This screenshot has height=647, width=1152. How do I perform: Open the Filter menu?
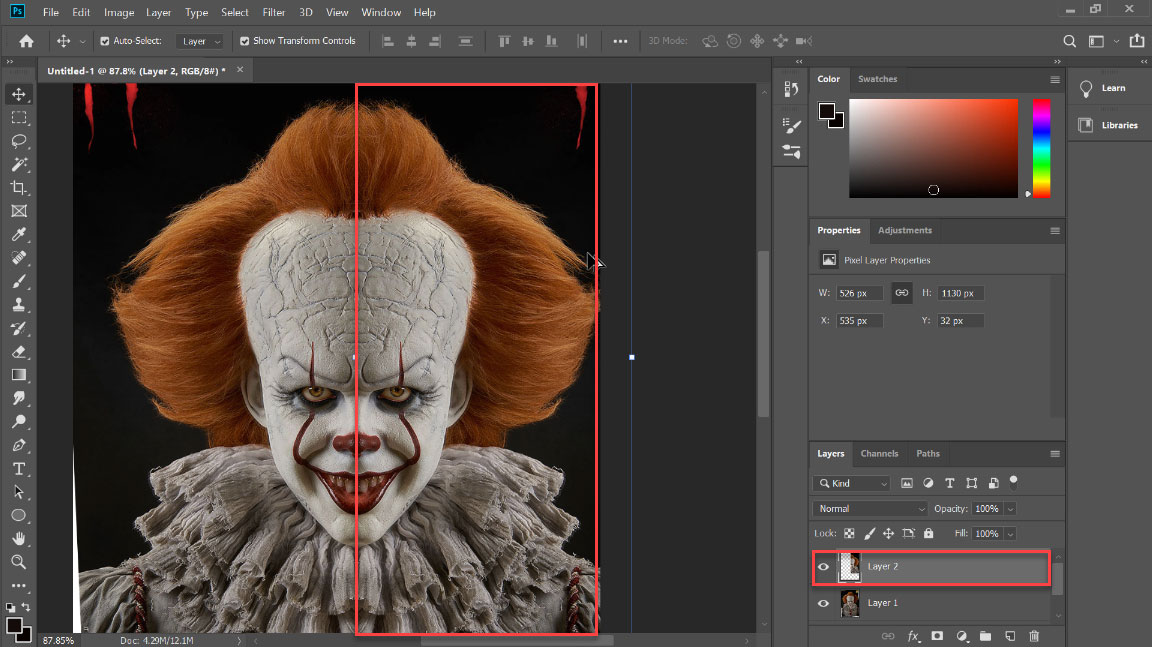(274, 12)
